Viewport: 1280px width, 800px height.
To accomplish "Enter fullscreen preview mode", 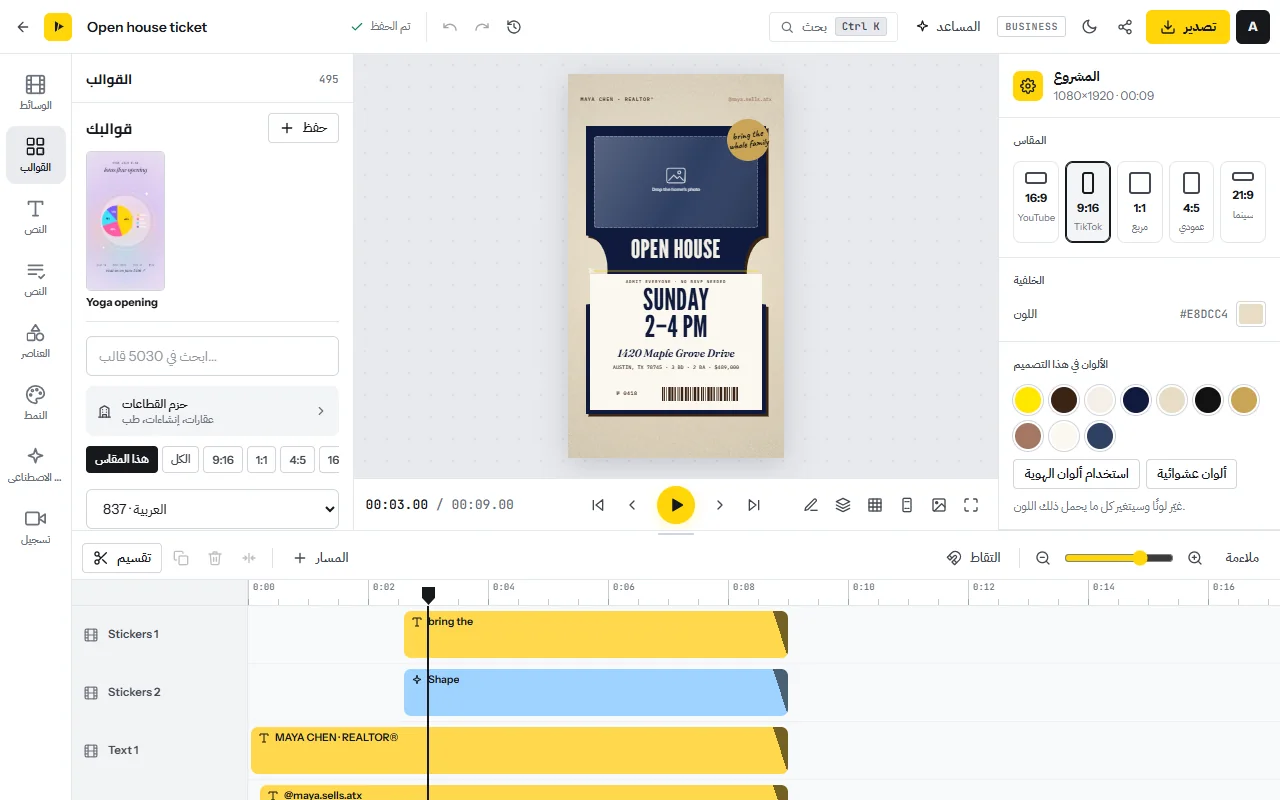I will point(971,505).
